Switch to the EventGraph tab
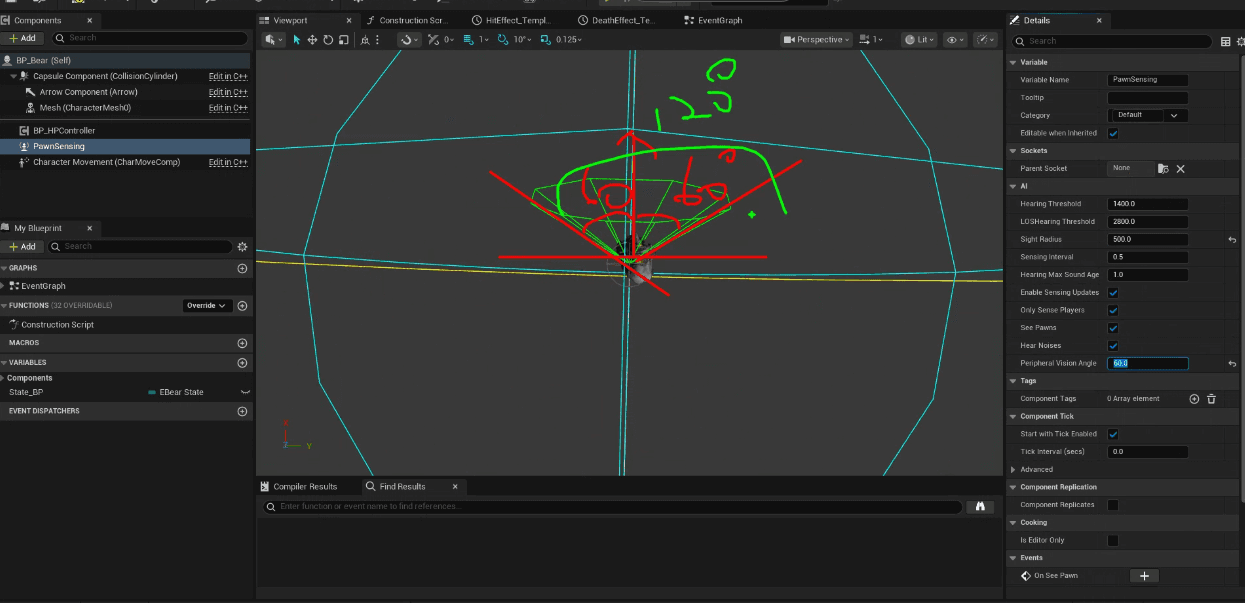 tap(718, 20)
